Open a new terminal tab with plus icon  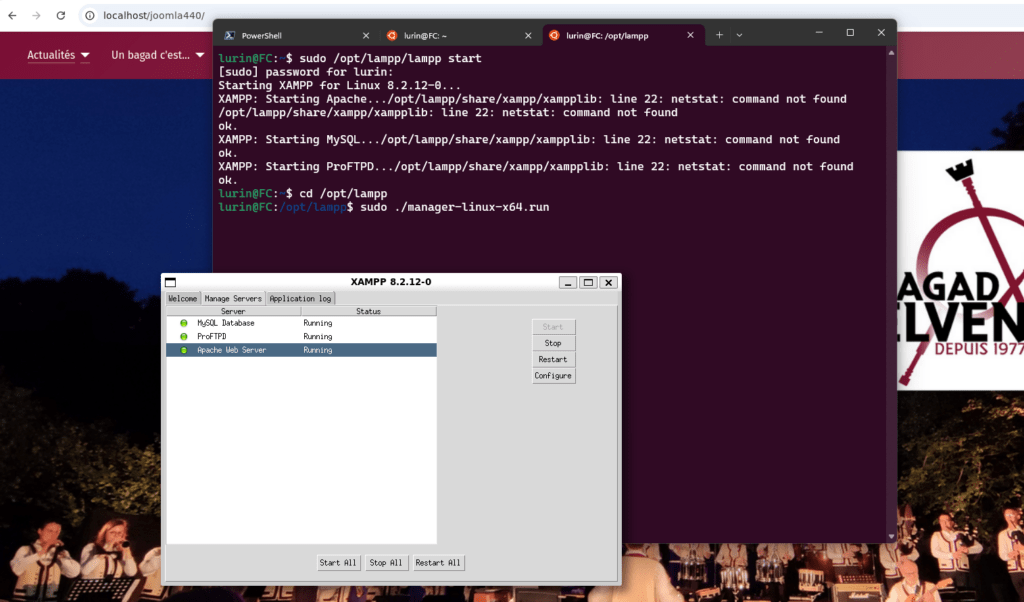tap(719, 34)
